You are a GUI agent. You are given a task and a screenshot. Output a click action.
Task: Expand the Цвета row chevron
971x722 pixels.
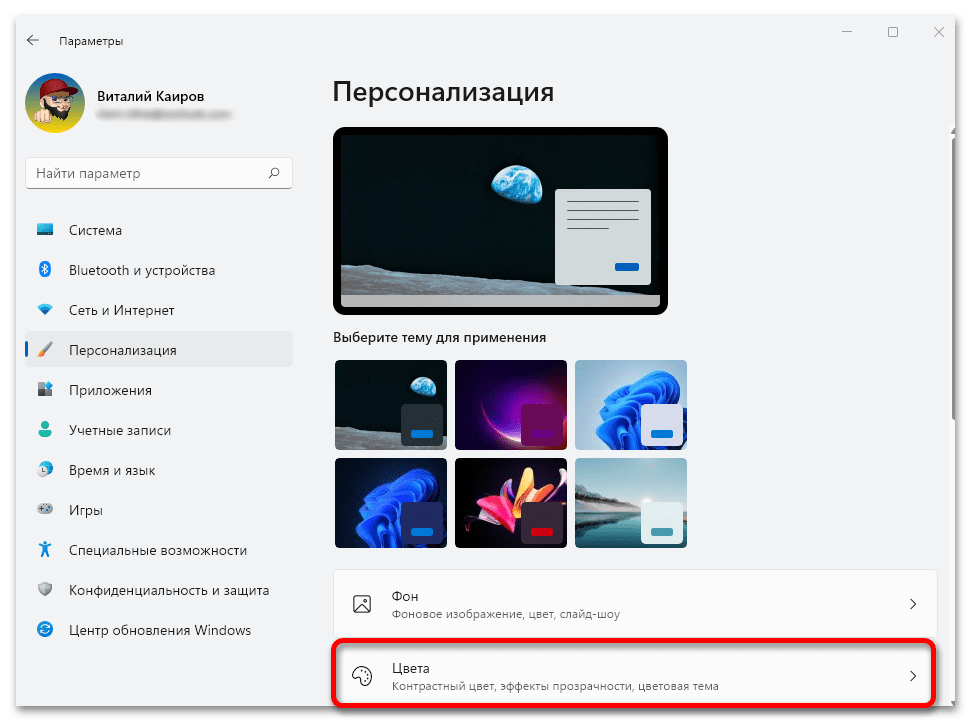[913, 676]
